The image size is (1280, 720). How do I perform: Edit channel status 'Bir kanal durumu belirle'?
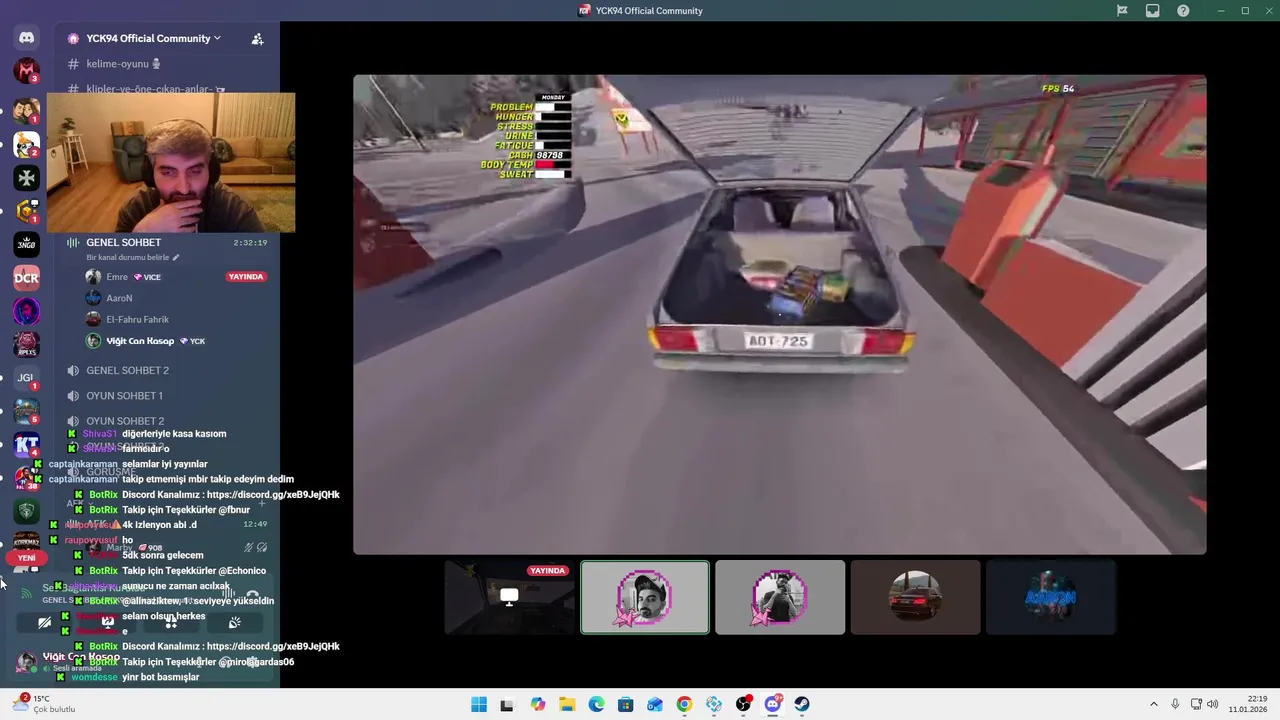pos(133,257)
